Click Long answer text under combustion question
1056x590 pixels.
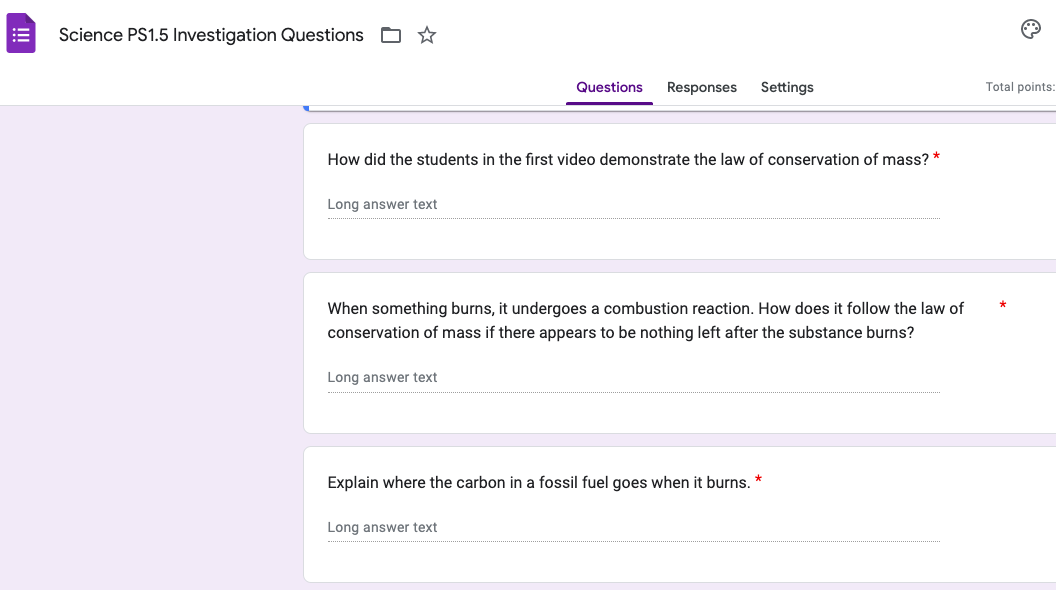click(381, 377)
